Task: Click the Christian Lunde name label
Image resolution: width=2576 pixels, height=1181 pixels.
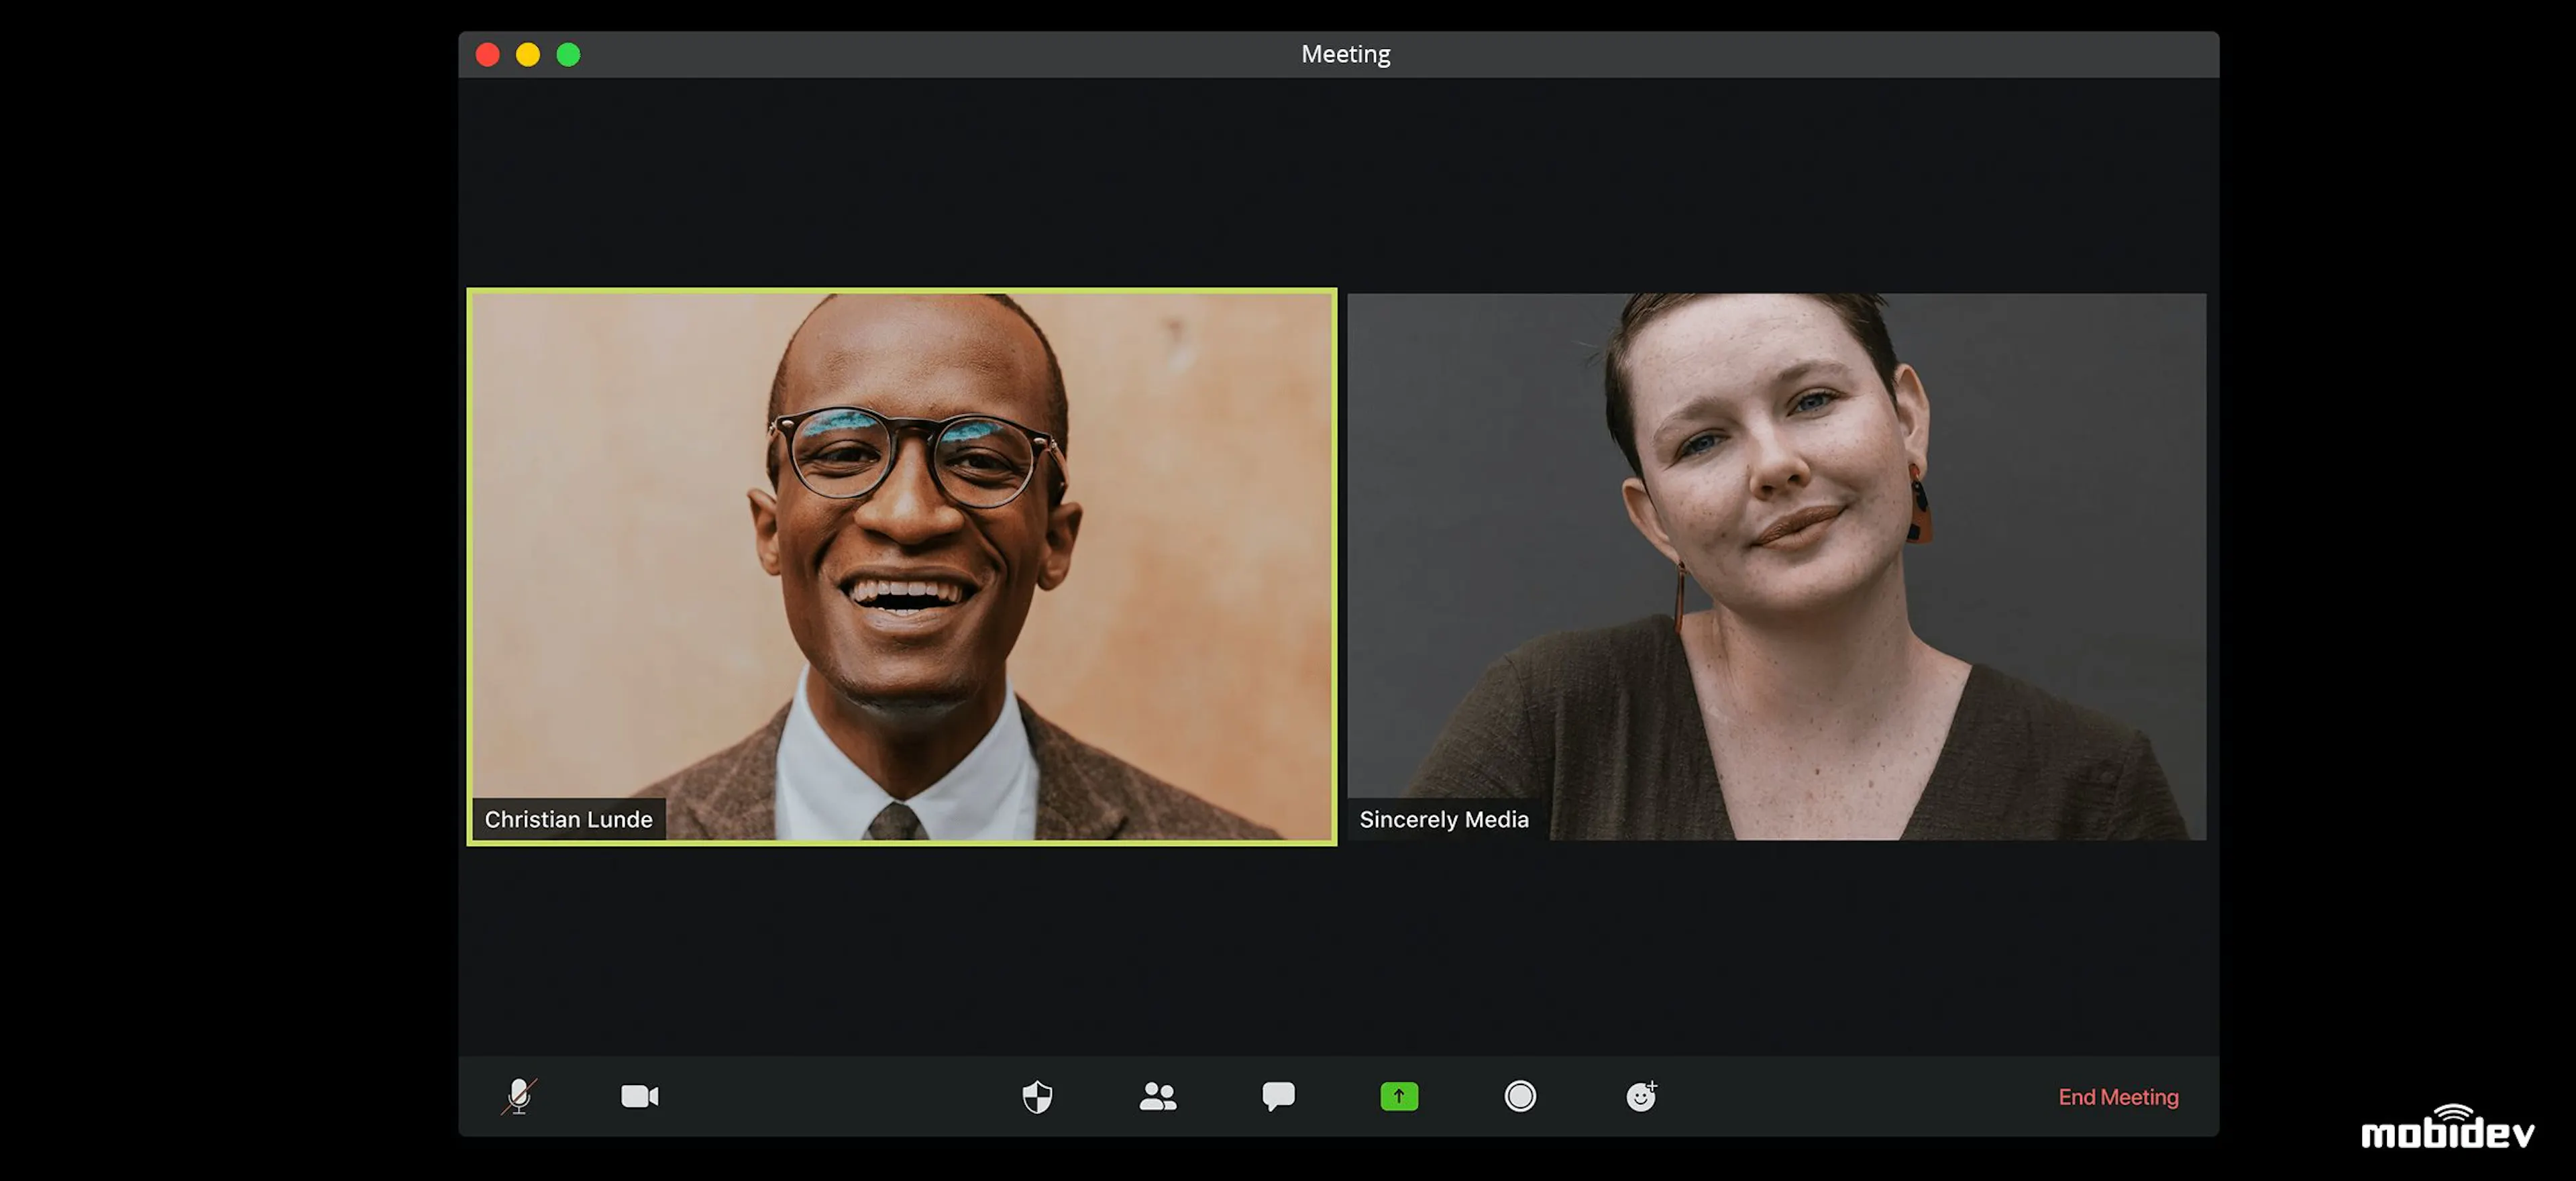Action: click(568, 819)
